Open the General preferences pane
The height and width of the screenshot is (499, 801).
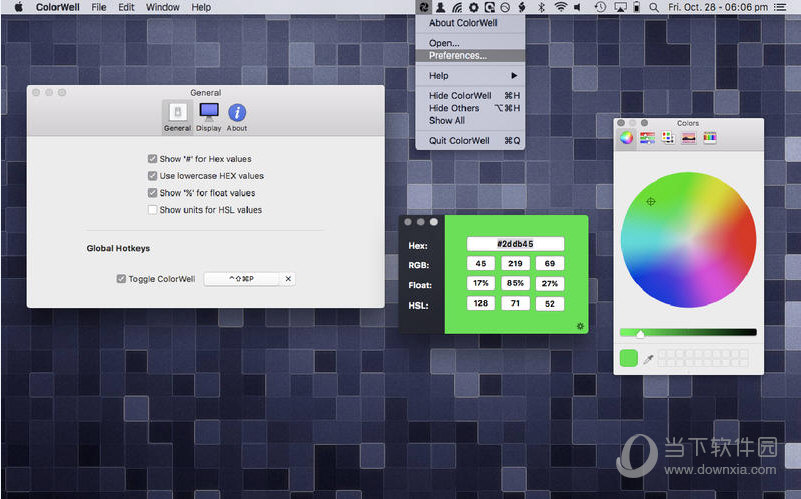(177, 117)
